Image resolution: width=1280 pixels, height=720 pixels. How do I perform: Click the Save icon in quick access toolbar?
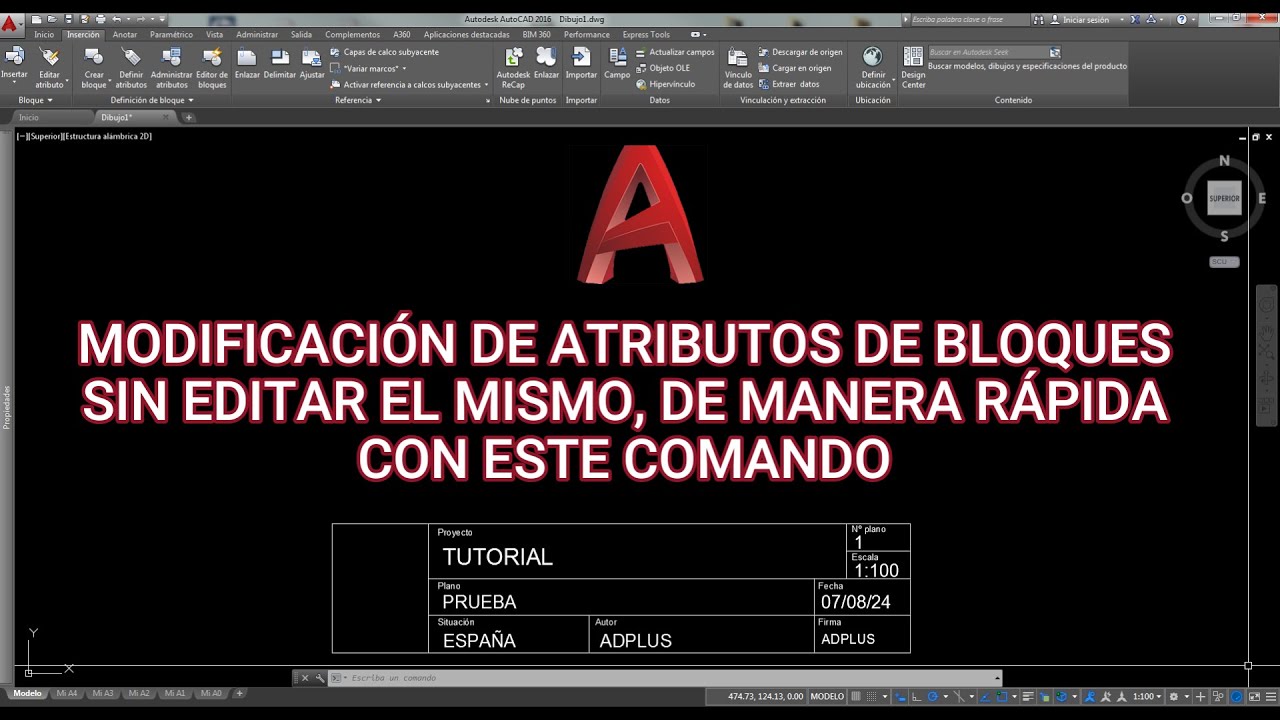pyautogui.click(x=68, y=19)
